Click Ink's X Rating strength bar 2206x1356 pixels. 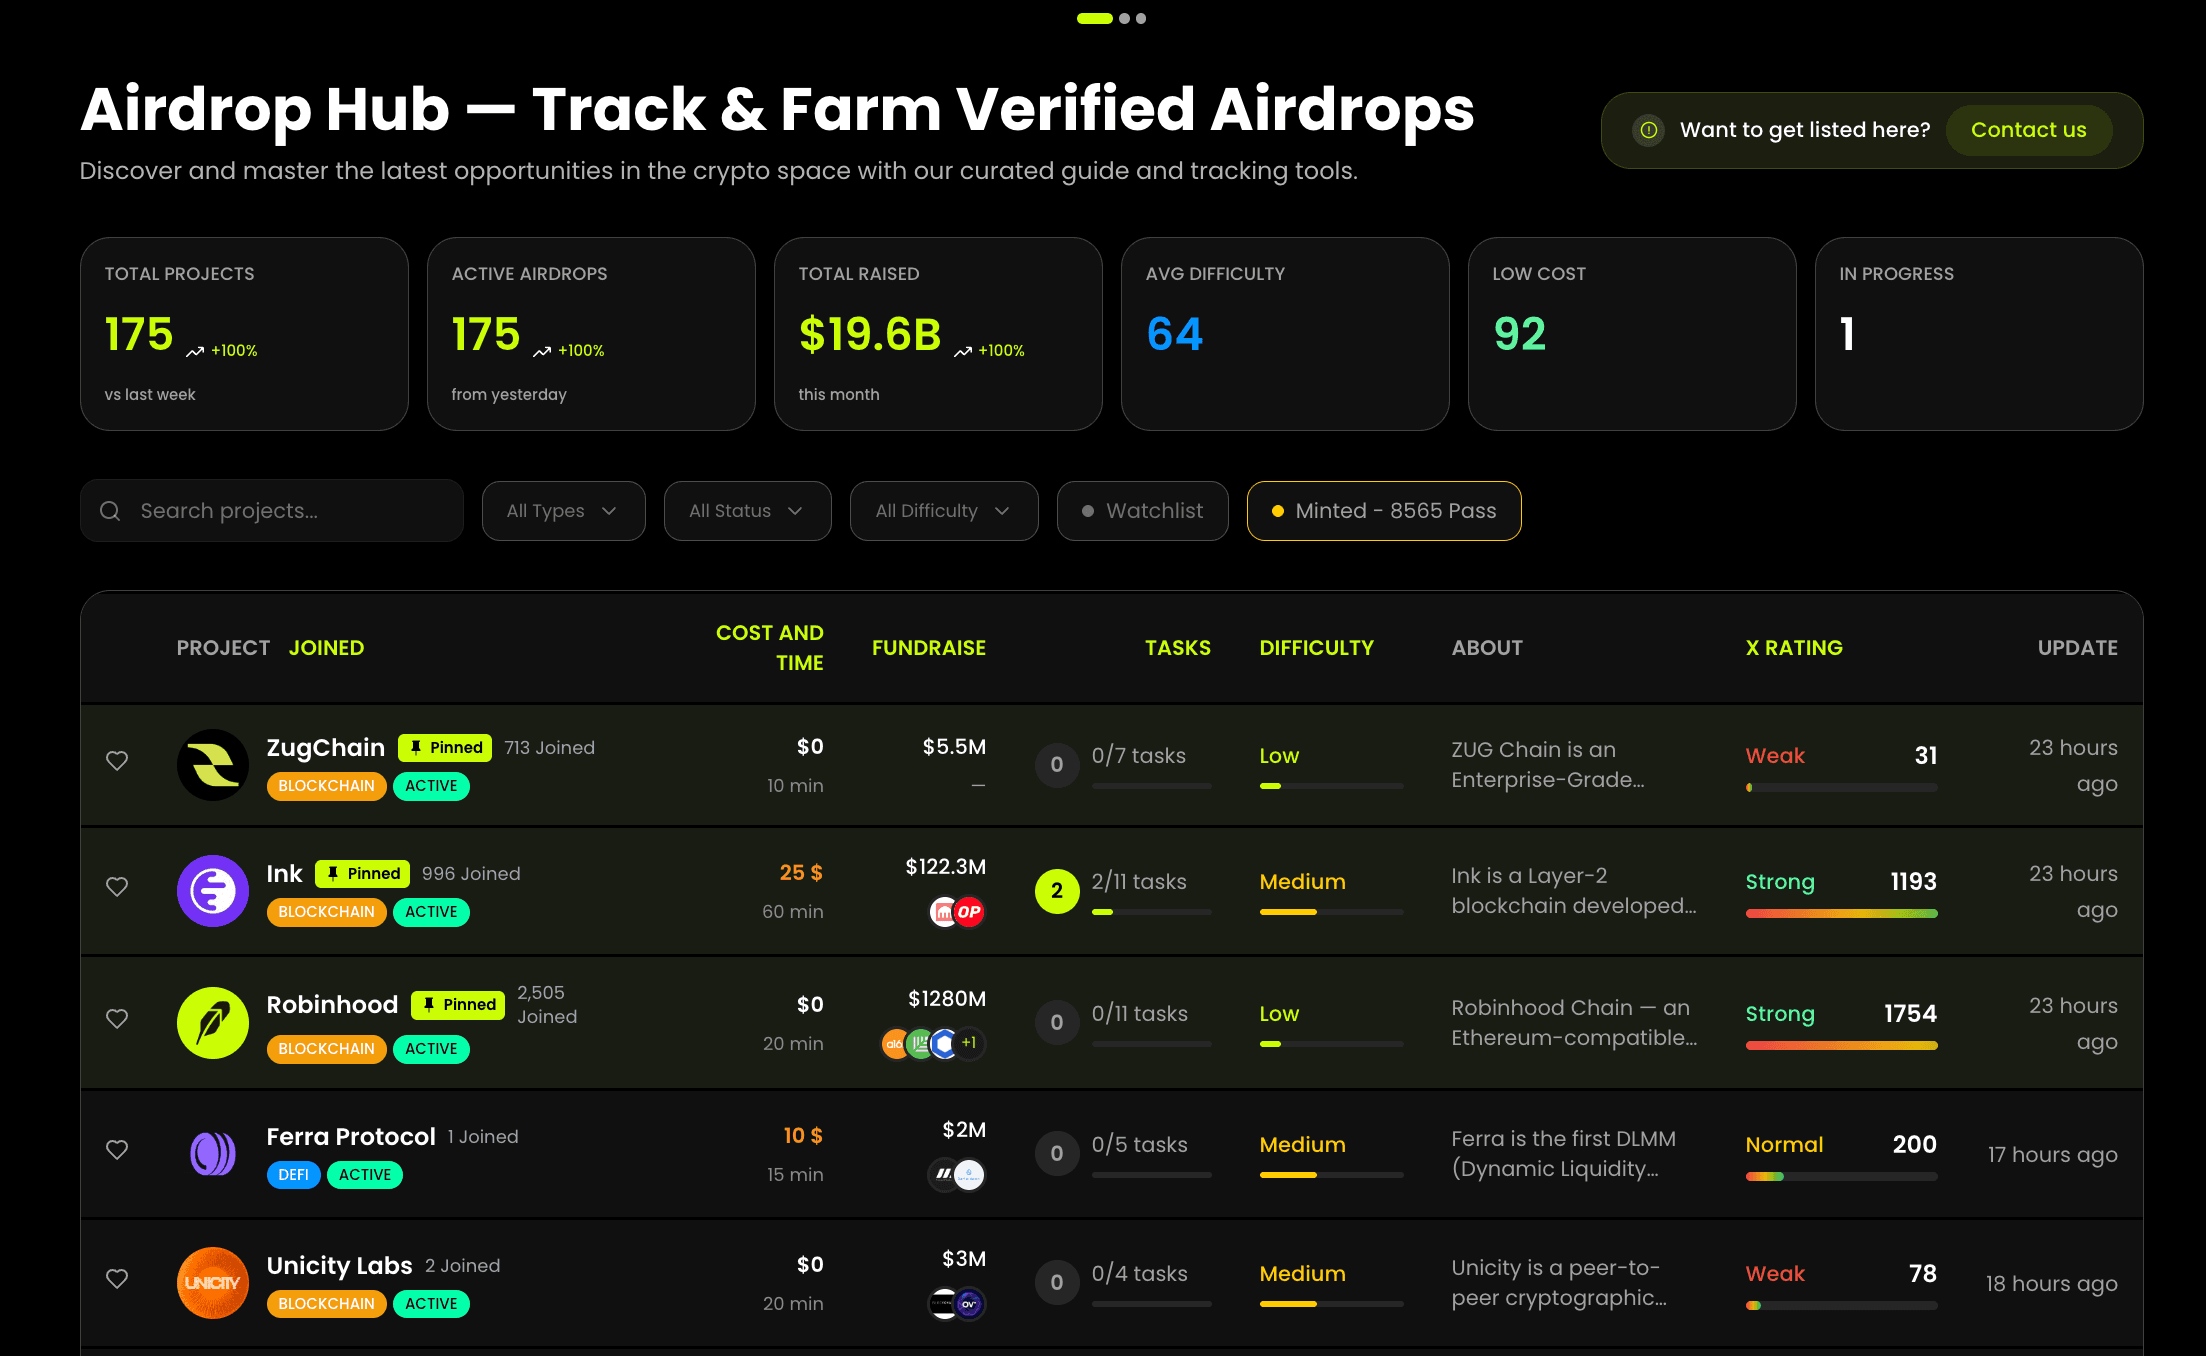click(1841, 912)
